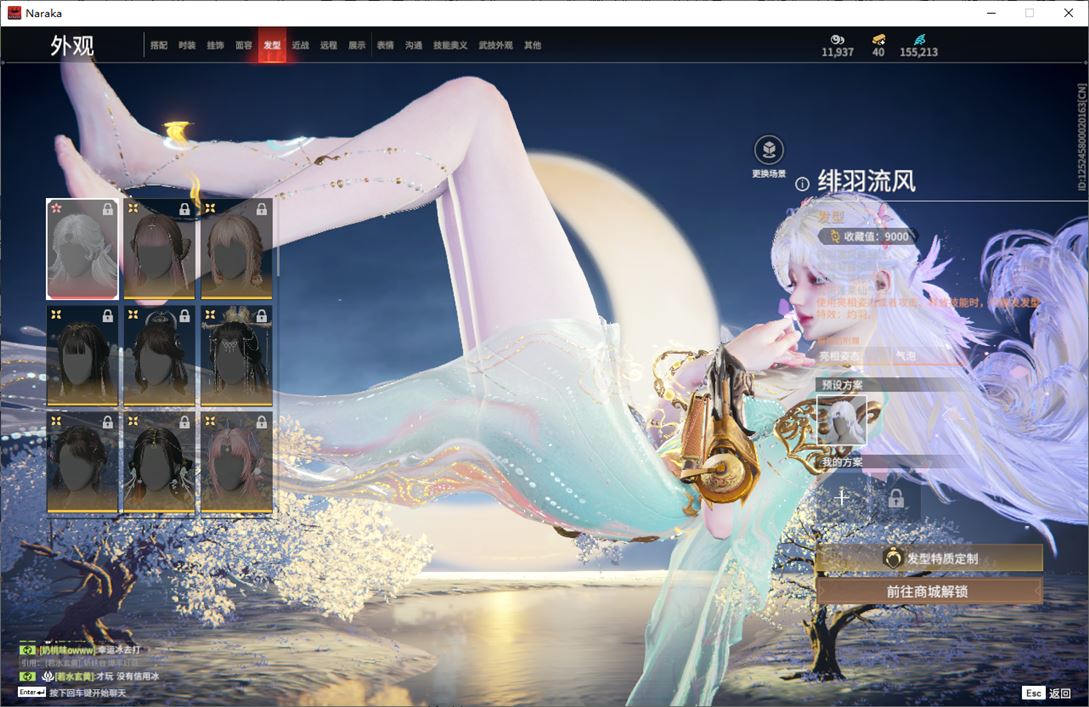The image size is (1089, 707).
Task: Click the Esc 返回 back button
Action: (x=1047, y=693)
